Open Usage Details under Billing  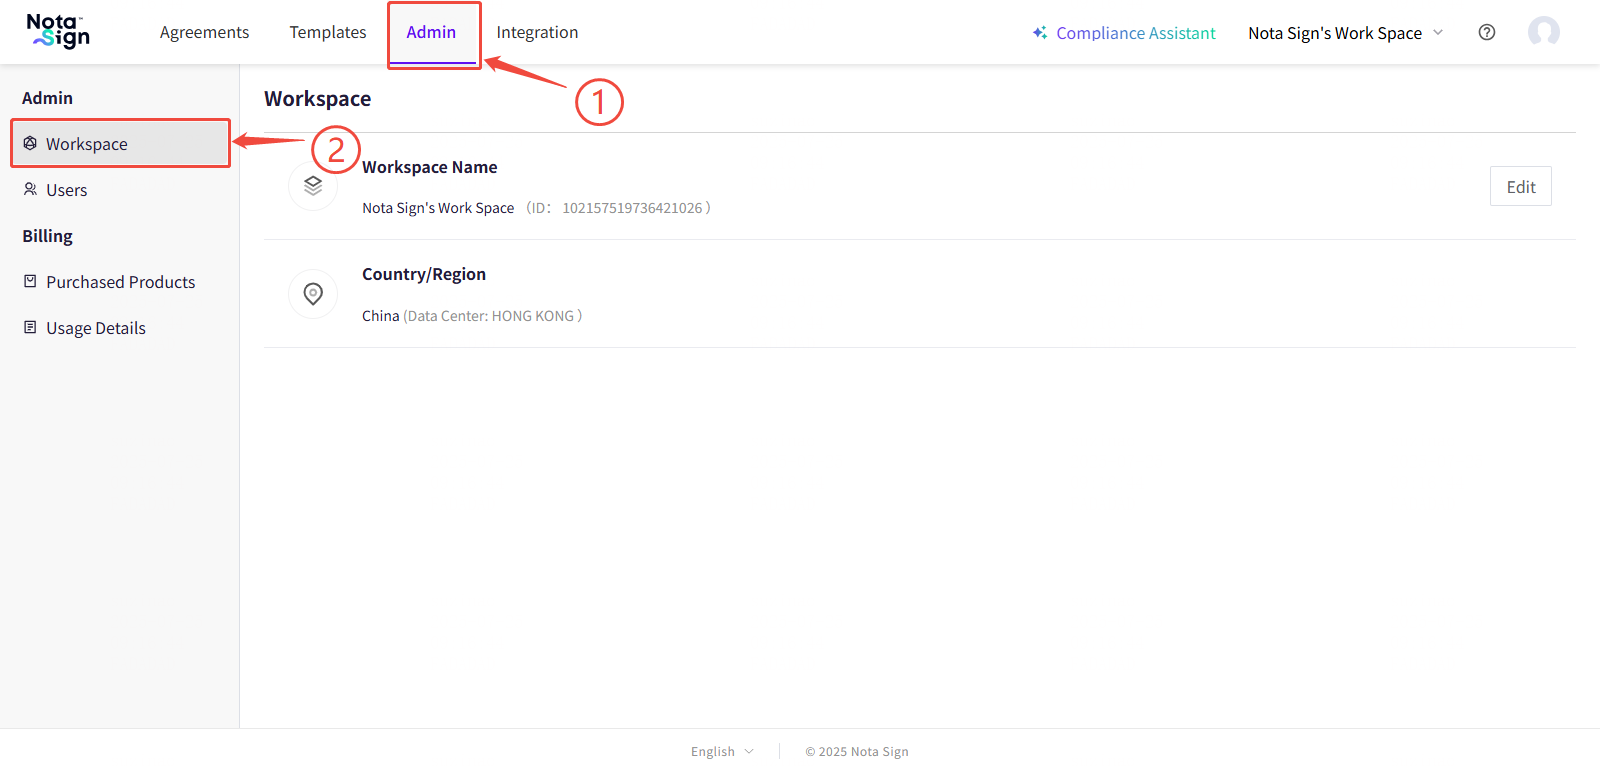tap(95, 328)
